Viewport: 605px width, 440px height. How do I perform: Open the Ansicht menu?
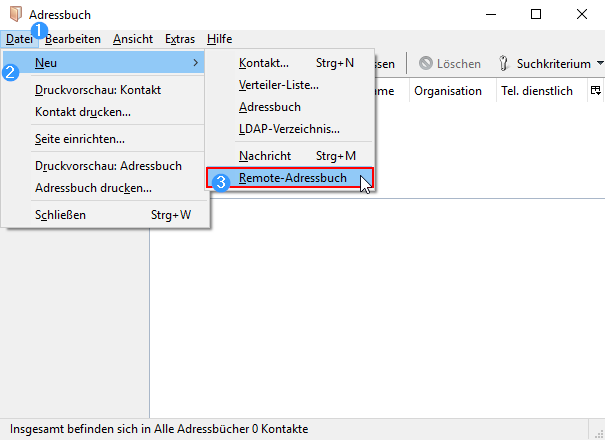[133, 39]
